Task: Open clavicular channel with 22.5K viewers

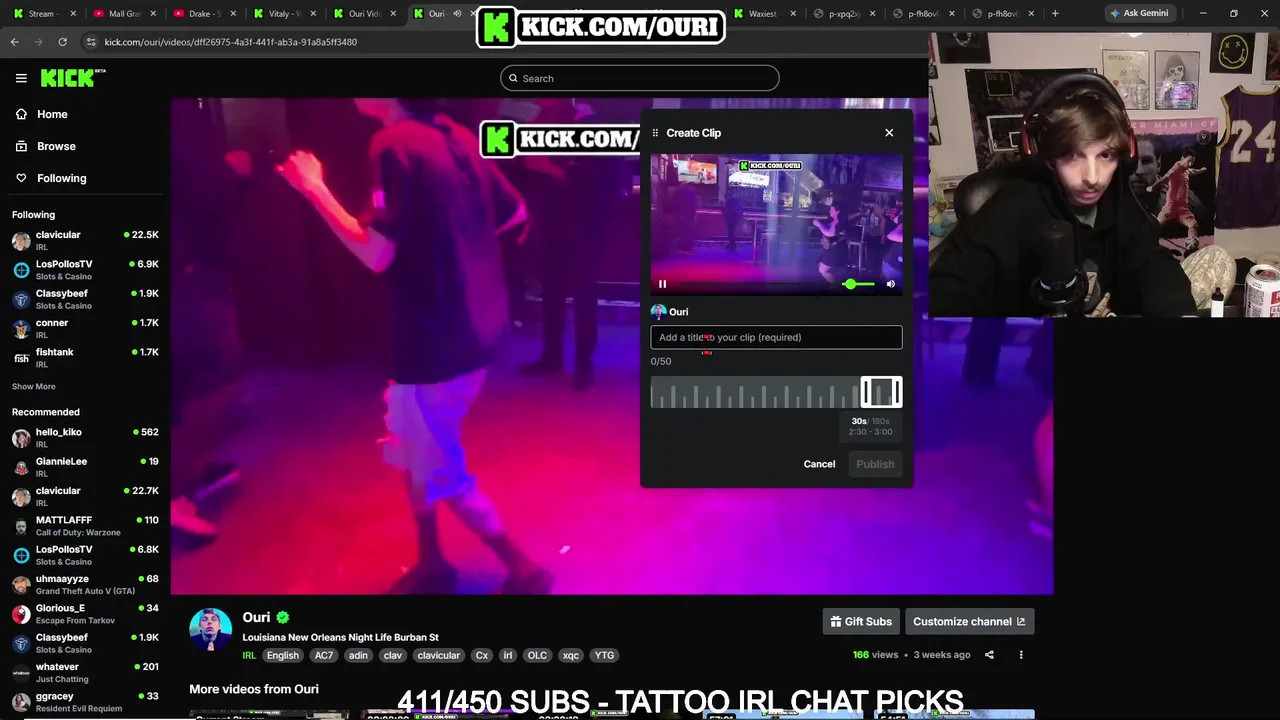Action: (85, 240)
